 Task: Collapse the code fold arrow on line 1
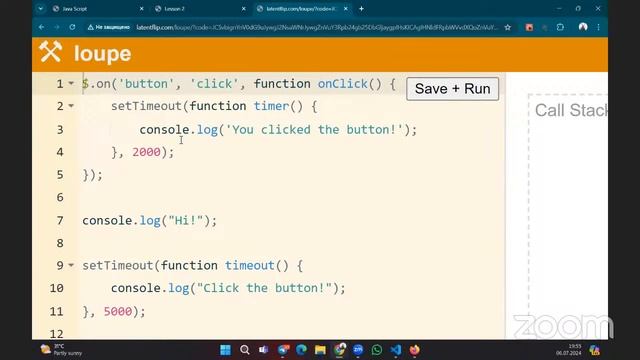pos(71,83)
